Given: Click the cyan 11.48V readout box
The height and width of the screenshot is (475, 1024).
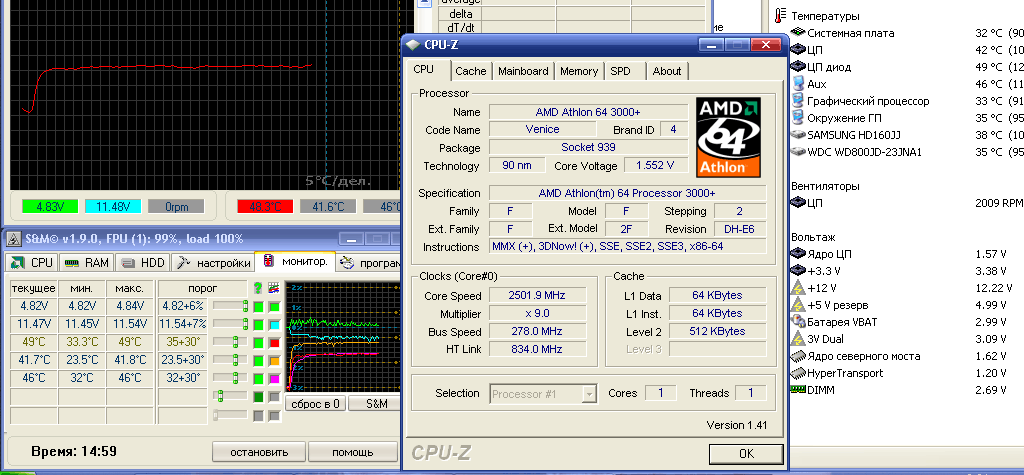Looking at the screenshot, I should [x=112, y=206].
